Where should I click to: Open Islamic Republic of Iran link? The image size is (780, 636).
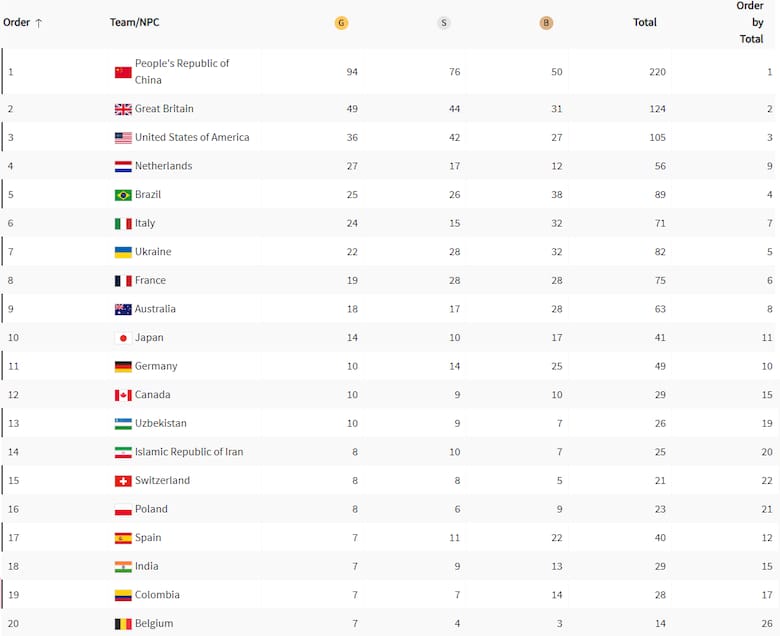189,452
